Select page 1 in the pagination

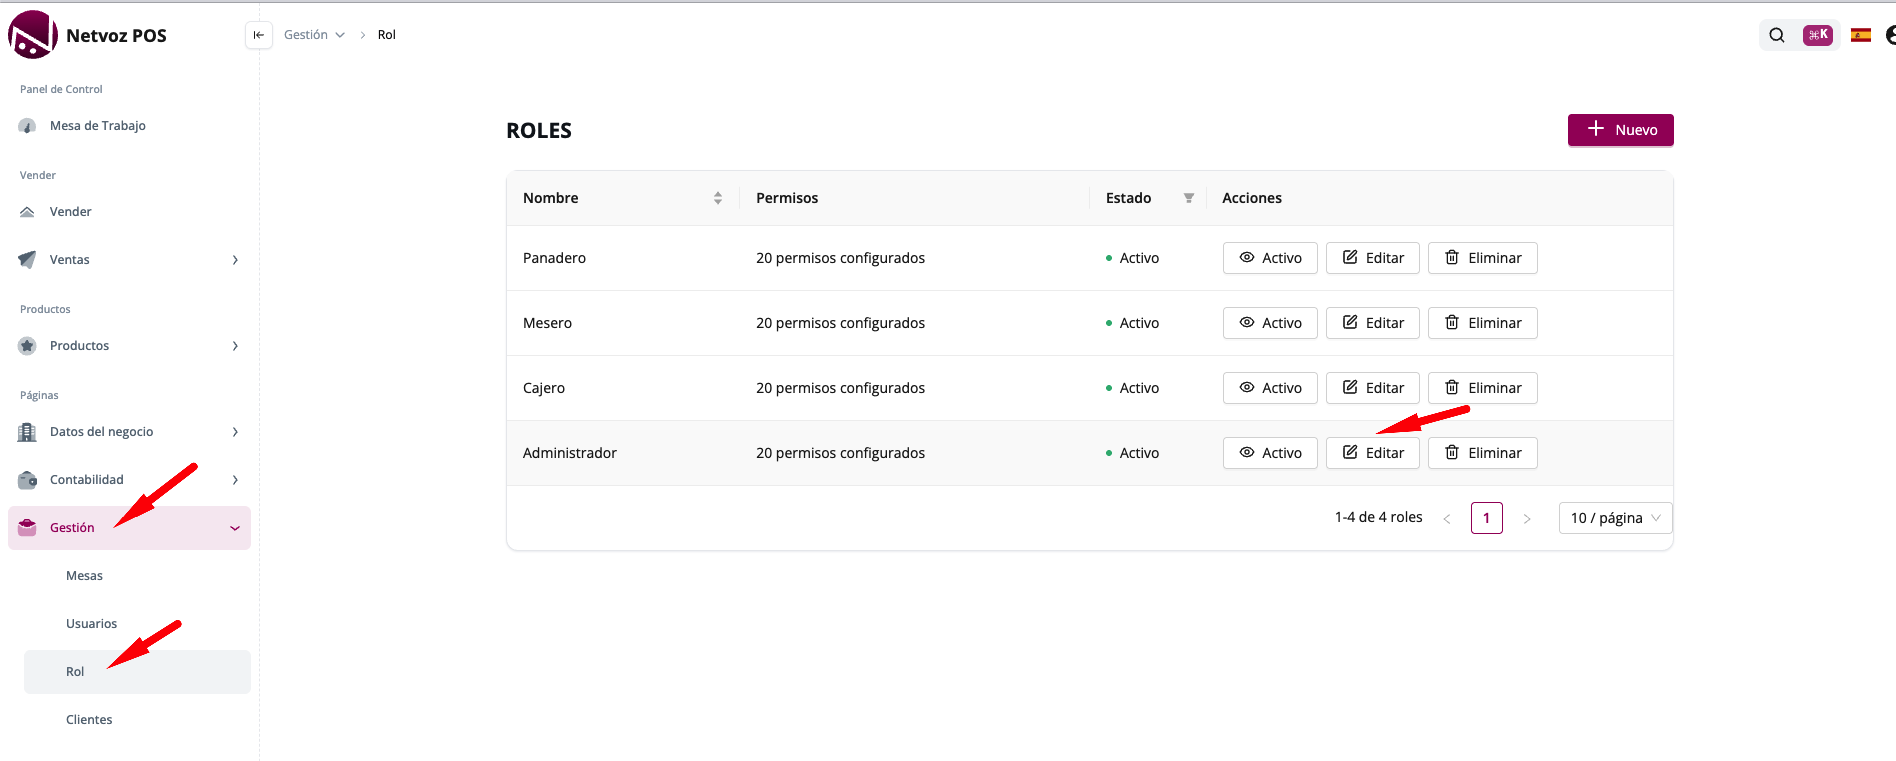(1486, 518)
